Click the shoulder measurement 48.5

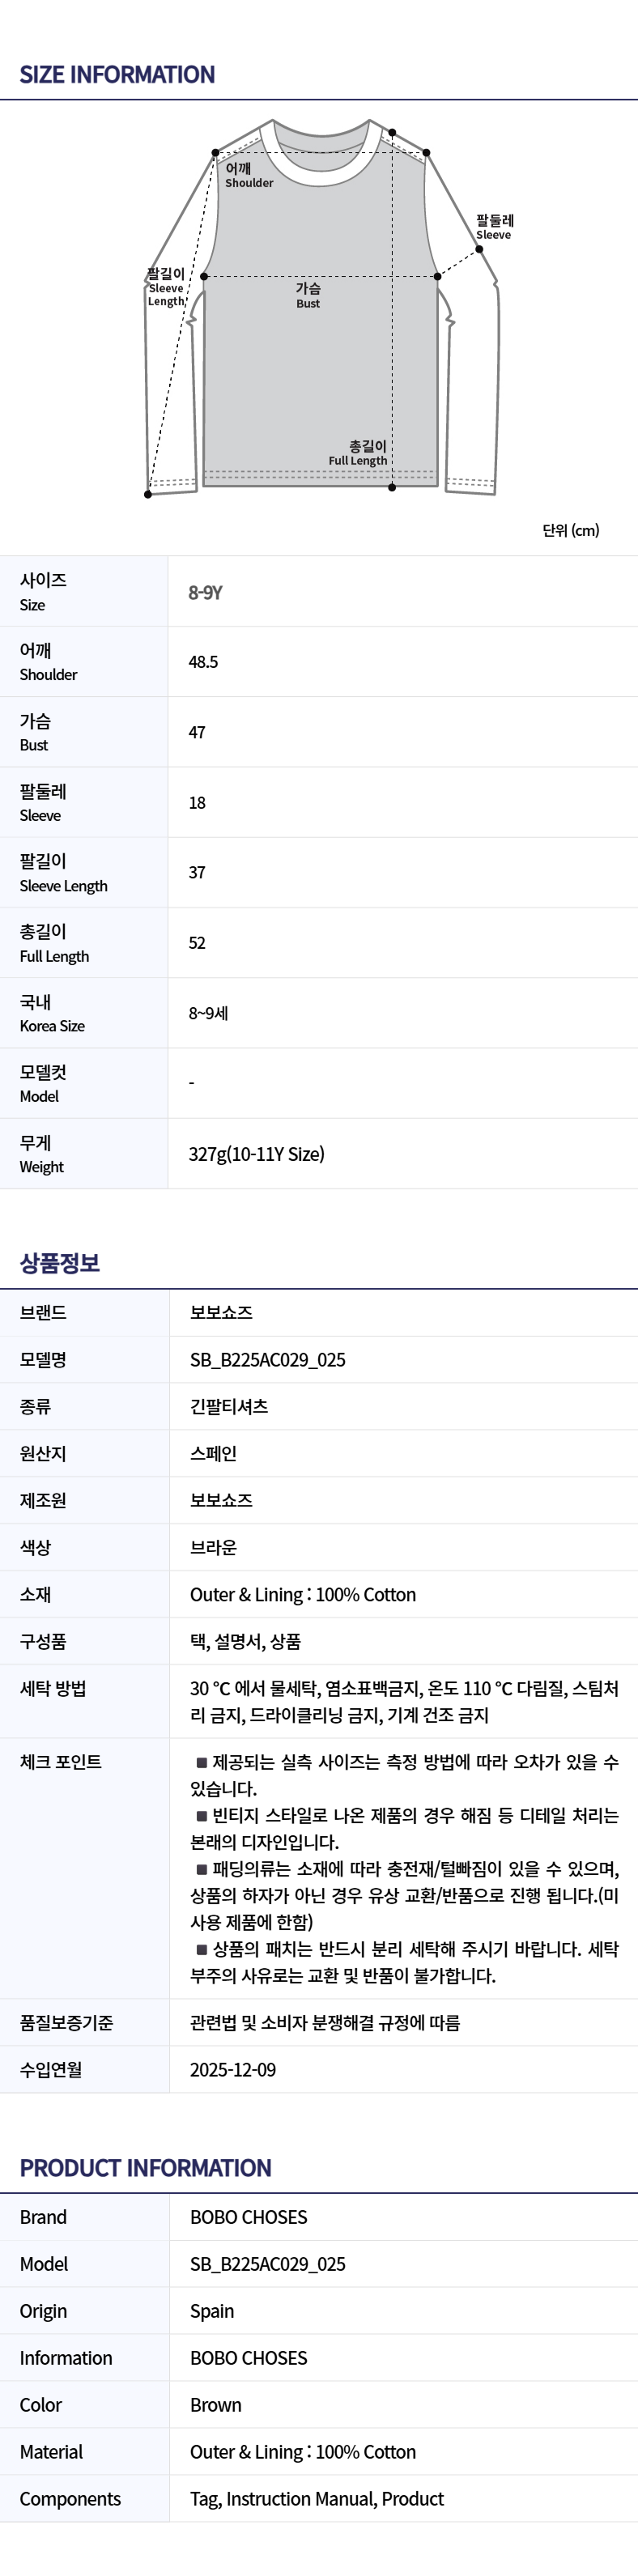pyautogui.click(x=203, y=662)
